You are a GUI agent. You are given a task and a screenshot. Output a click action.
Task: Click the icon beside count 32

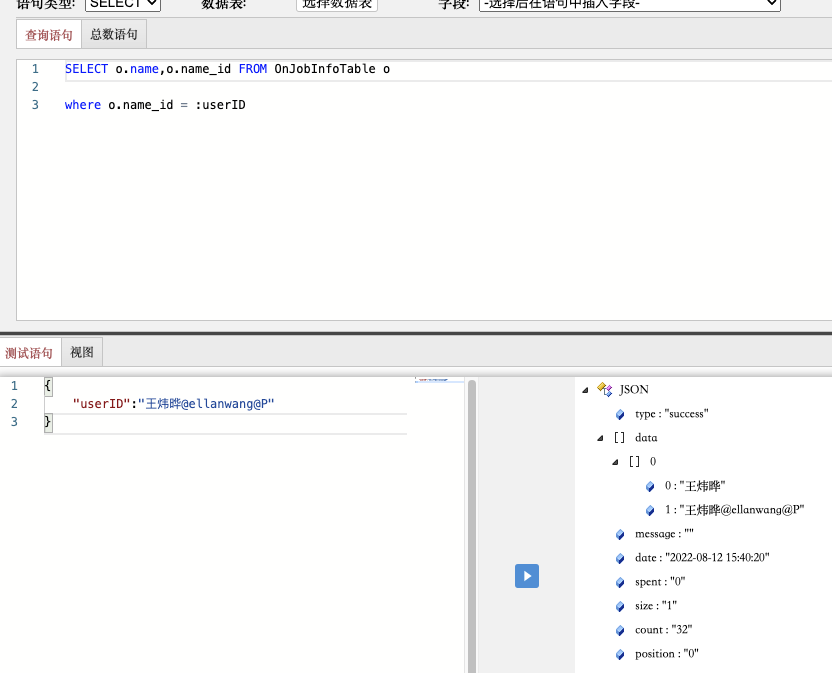coord(620,630)
